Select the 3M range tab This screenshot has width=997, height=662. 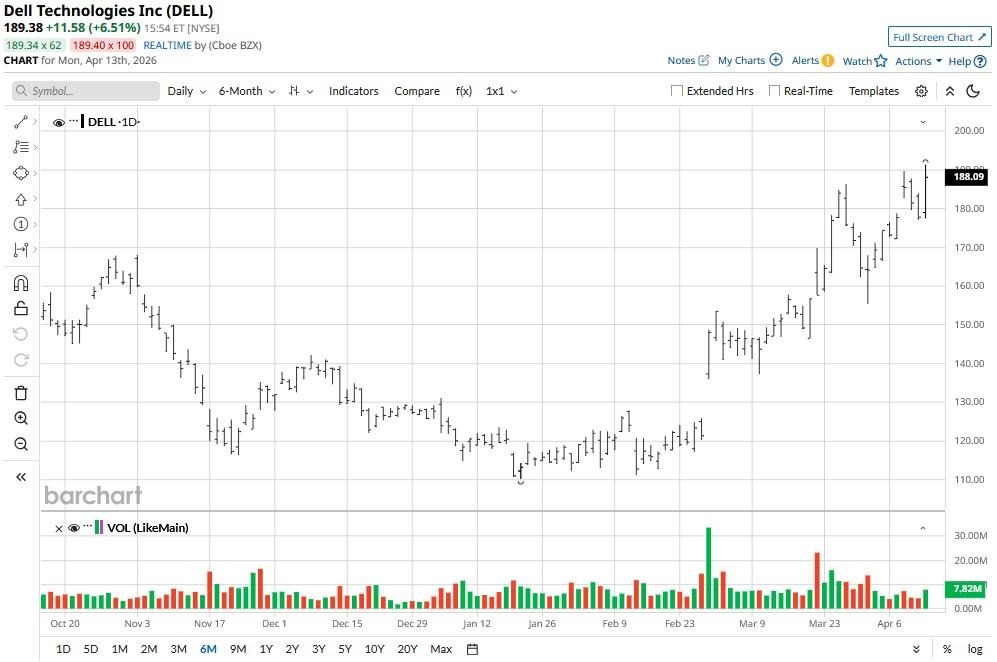pyautogui.click(x=178, y=649)
